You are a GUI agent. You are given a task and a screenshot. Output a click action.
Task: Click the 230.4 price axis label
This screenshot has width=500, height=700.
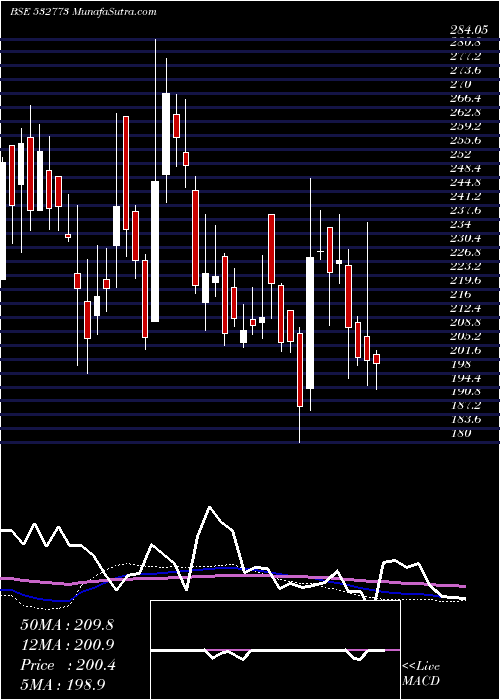[x=466, y=238]
